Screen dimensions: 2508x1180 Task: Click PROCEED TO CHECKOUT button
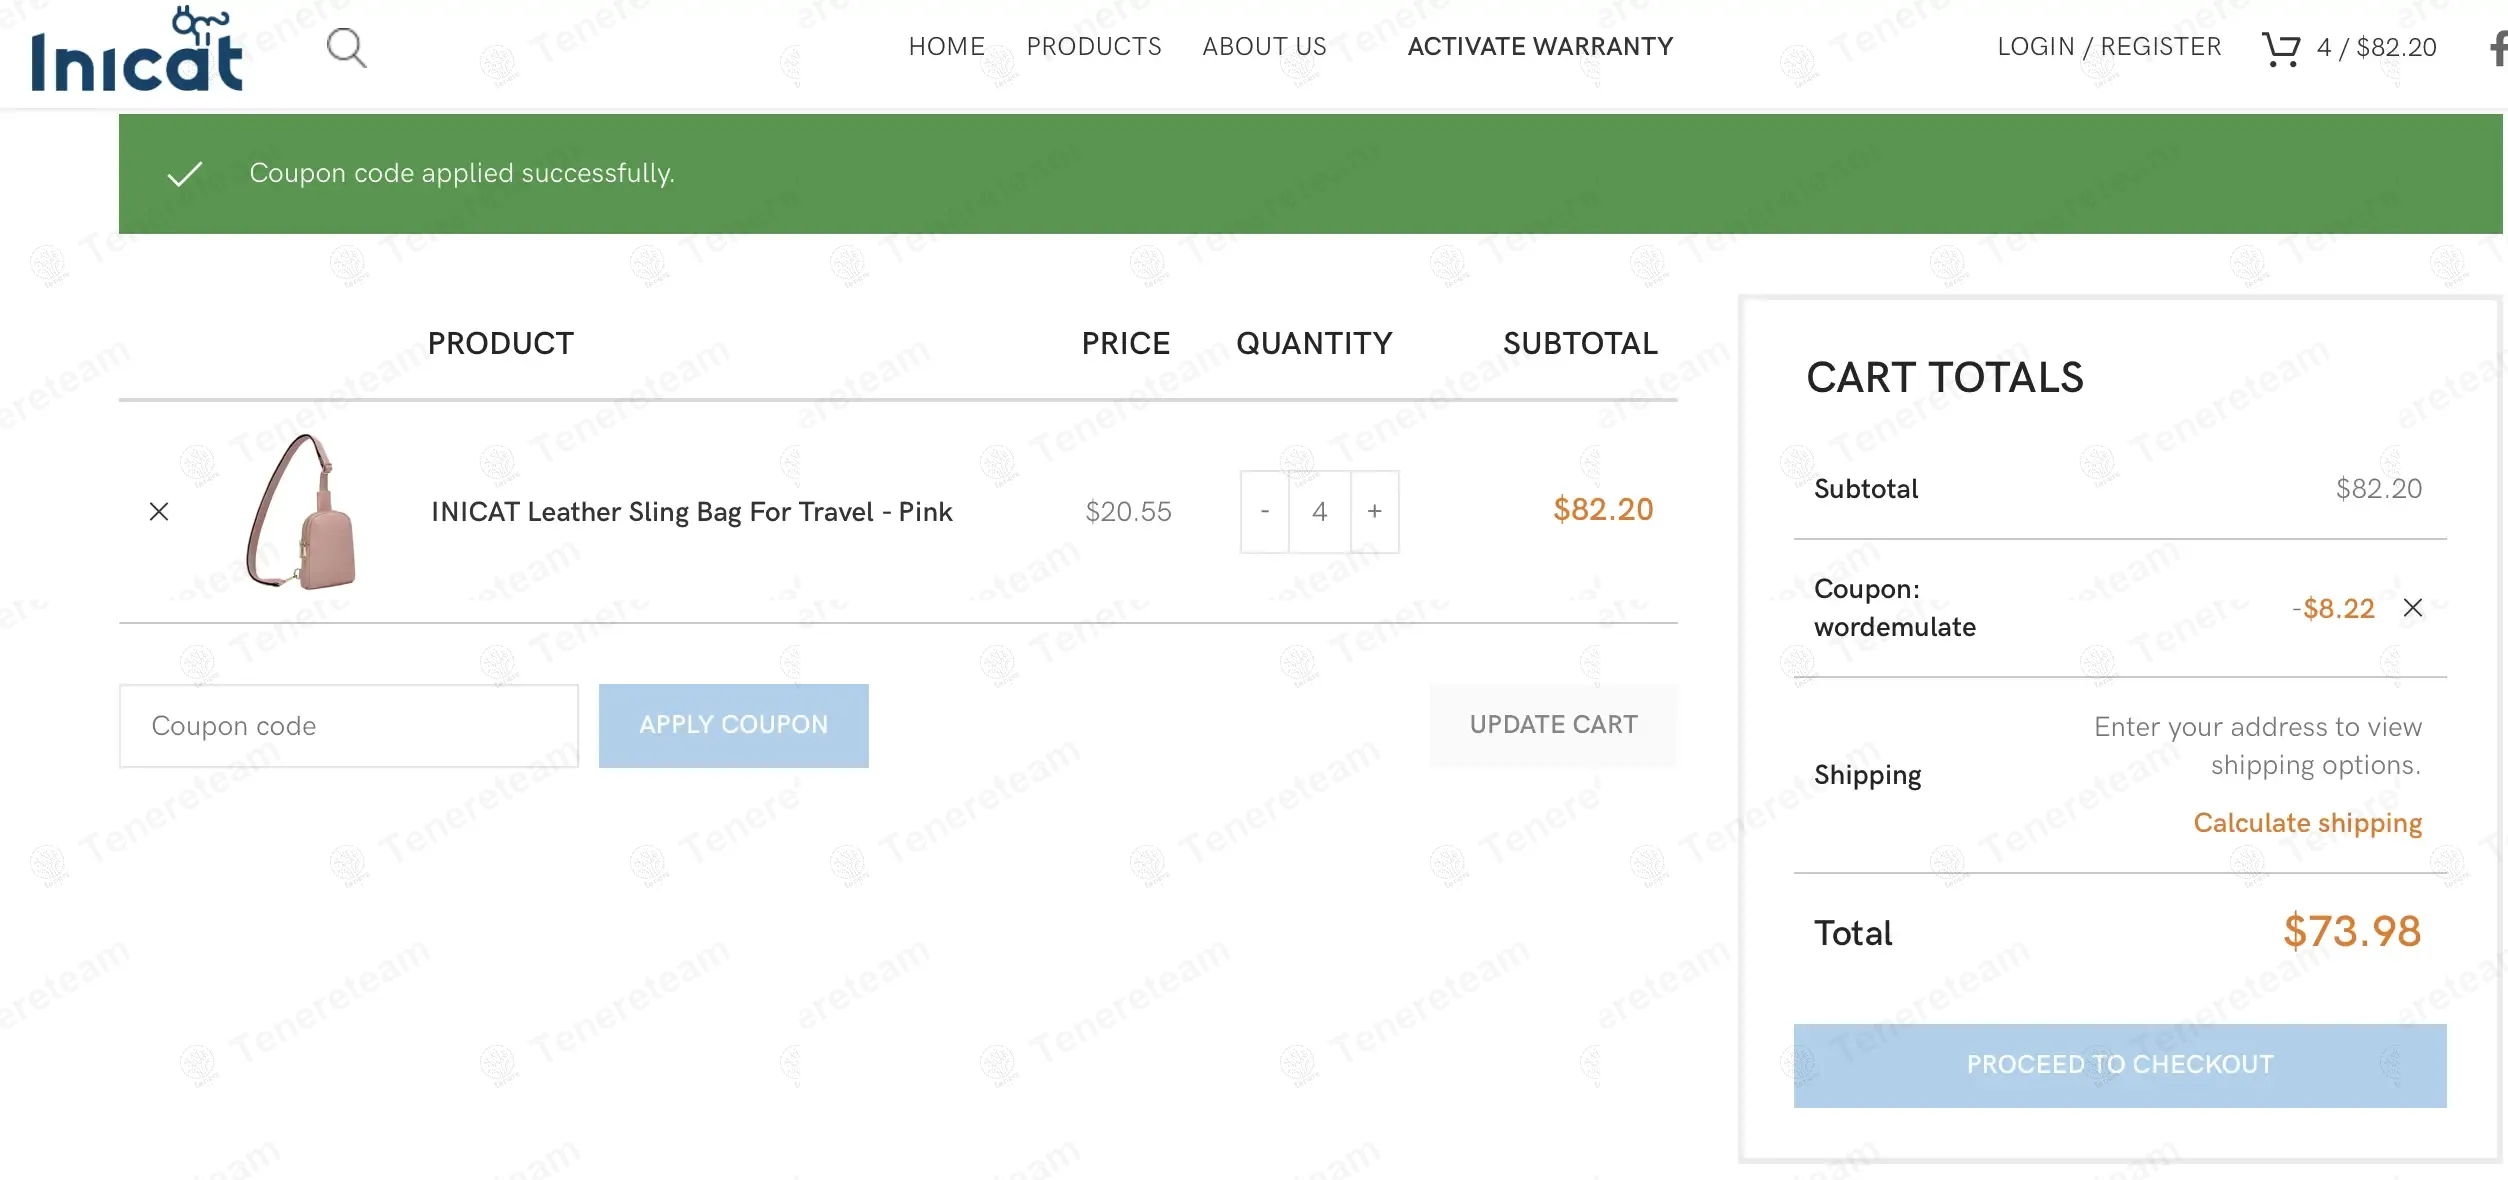click(2120, 1065)
